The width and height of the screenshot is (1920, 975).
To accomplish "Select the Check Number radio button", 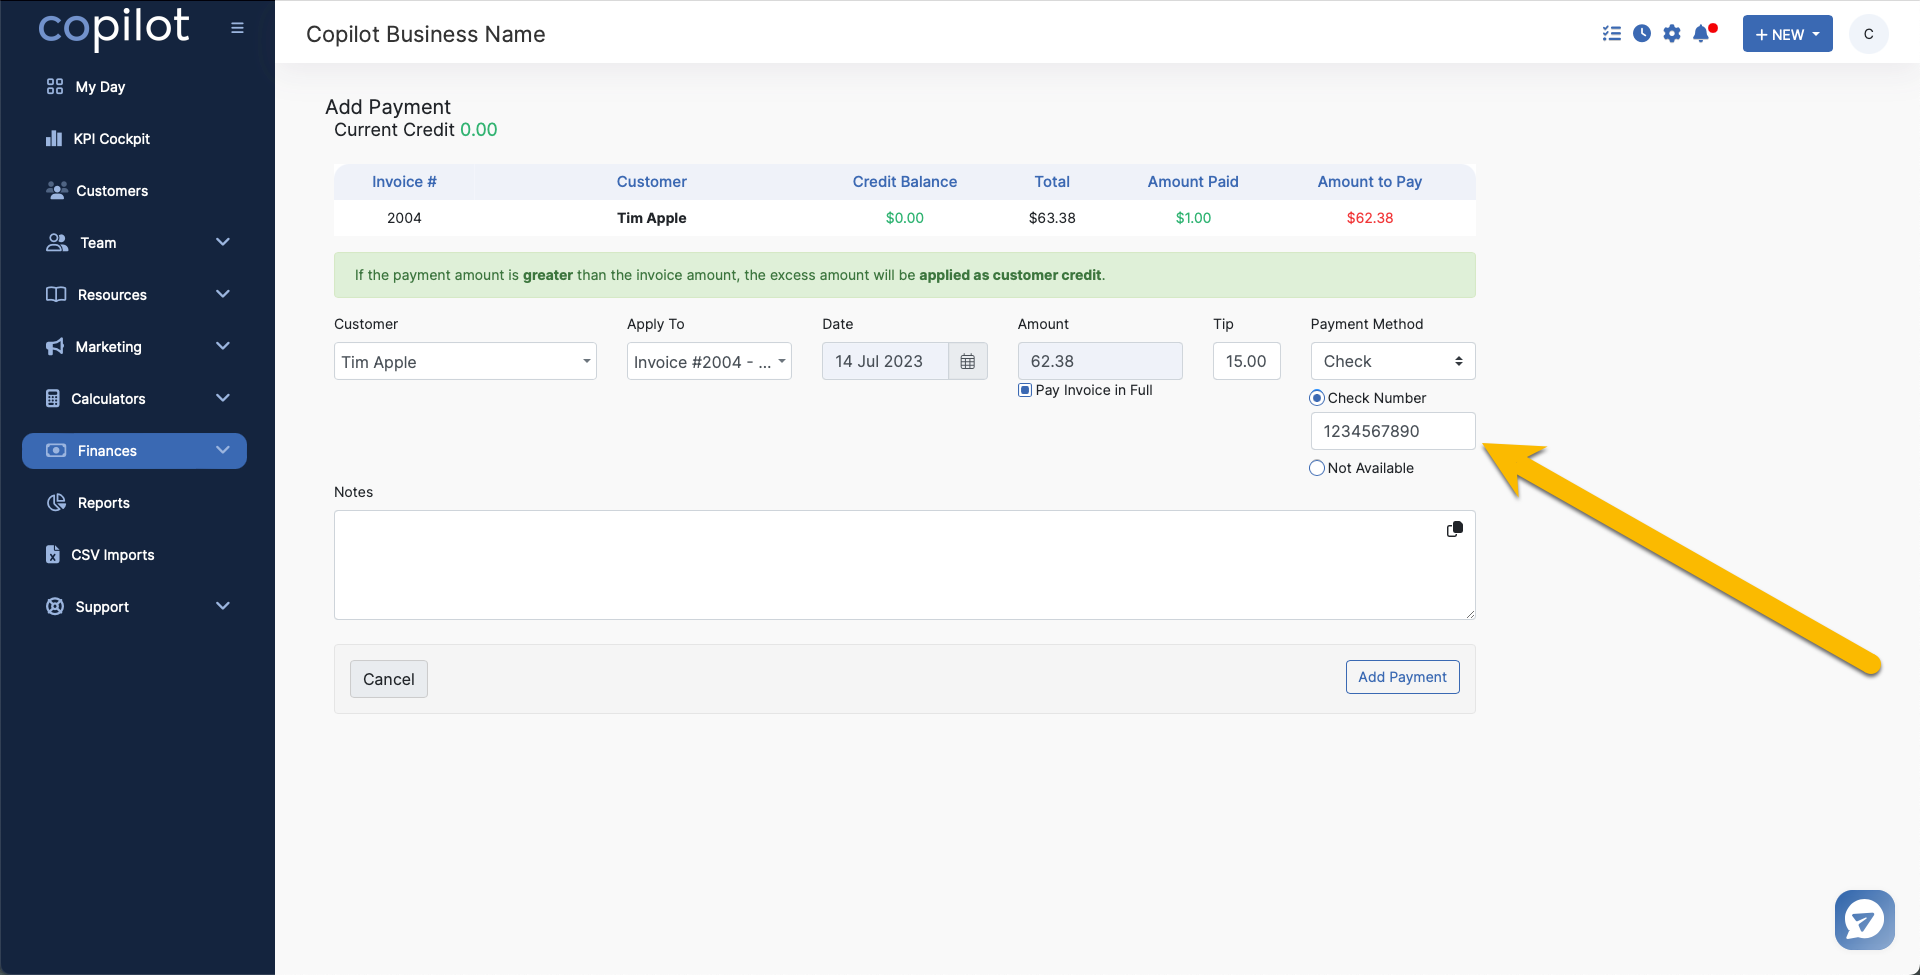I will (1317, 398).
